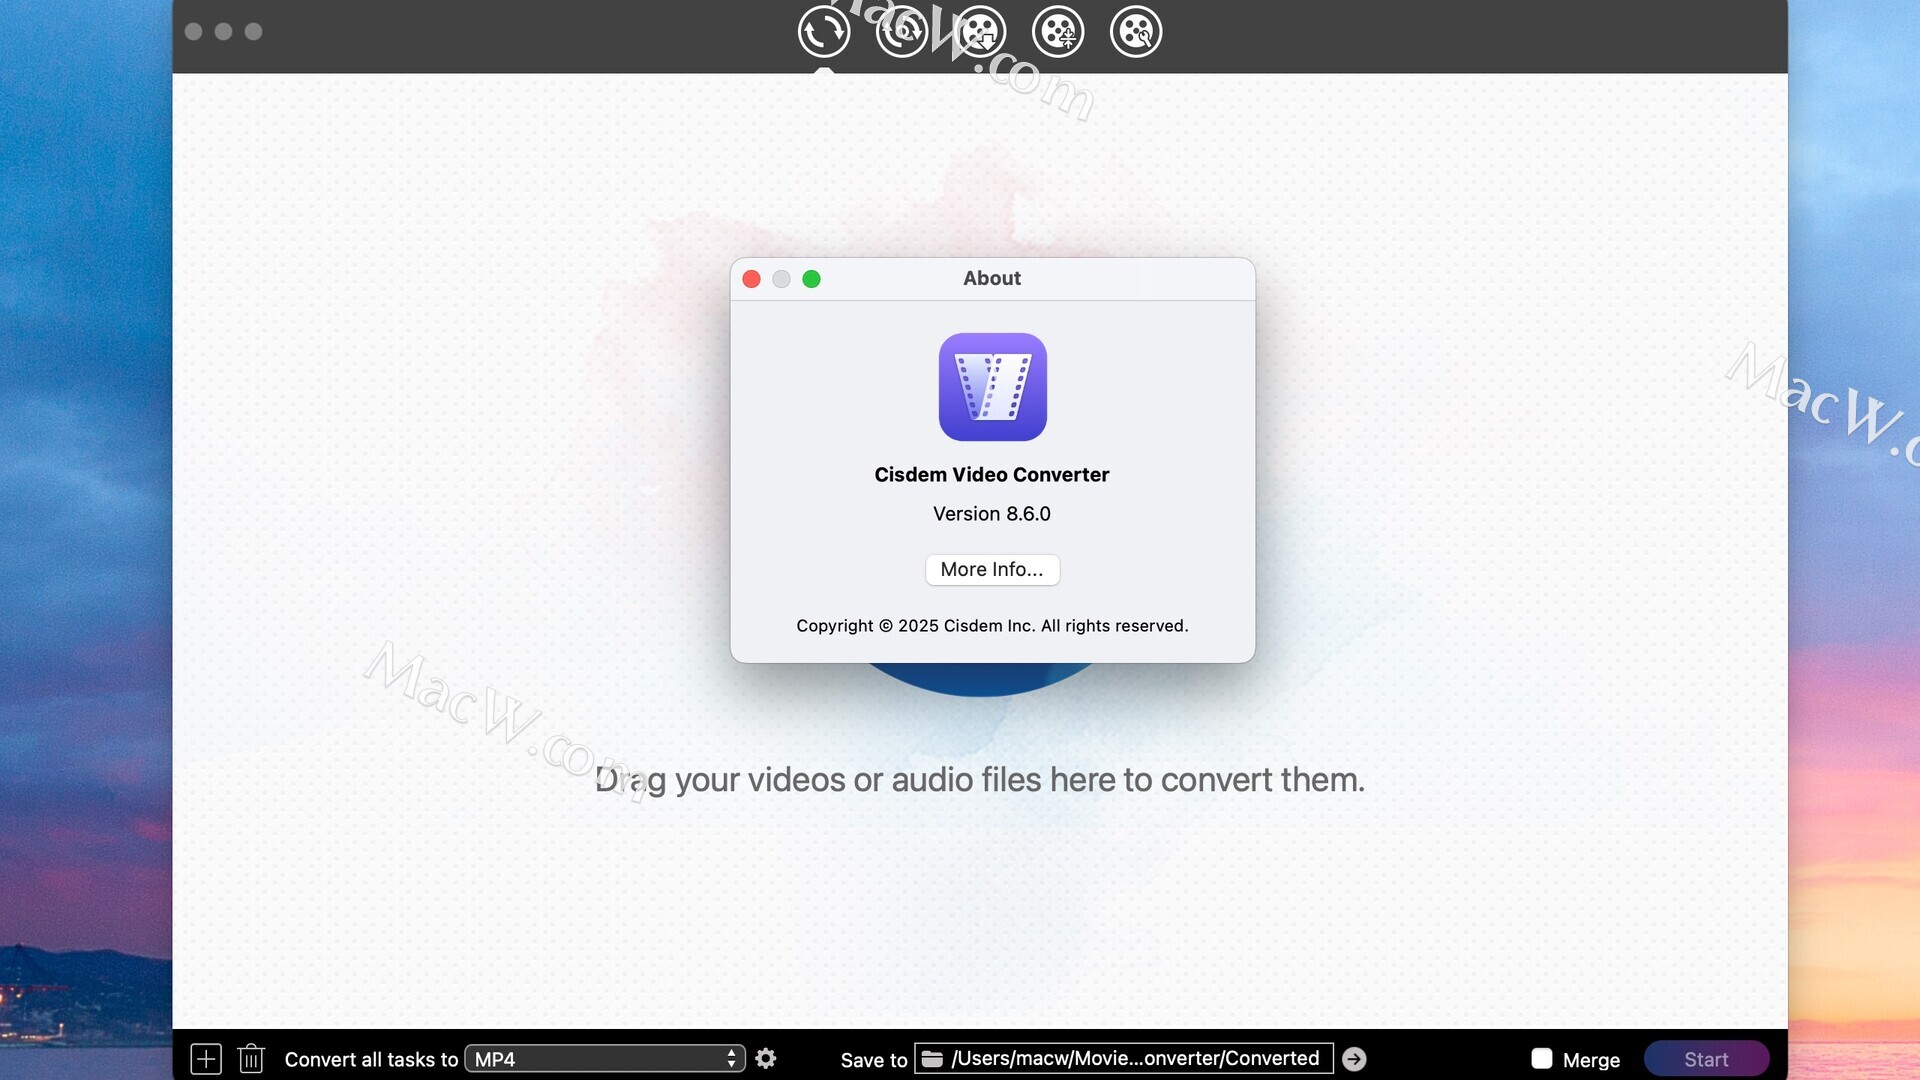Click the add file plus icon
This screenshot has width=1920, height=1080.
click(x=206, y=1059)
